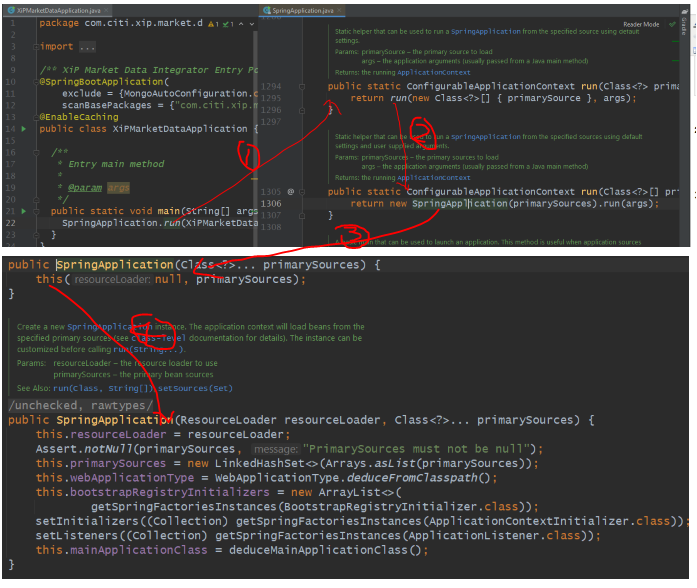Open SpringApplication link in first Javadoc

click(485, 32)
